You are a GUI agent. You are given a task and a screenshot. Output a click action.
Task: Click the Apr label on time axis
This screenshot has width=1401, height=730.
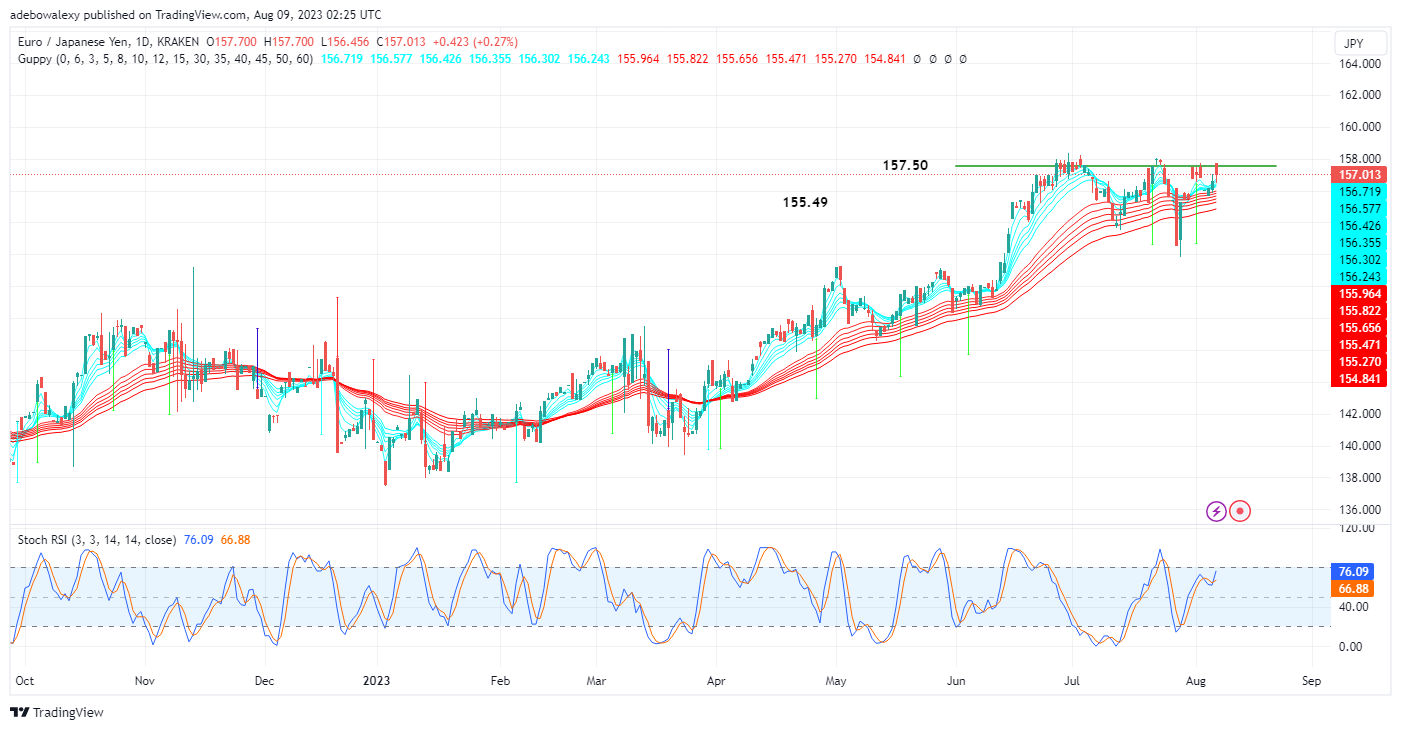pyautogui.click(x=715, y=681)
